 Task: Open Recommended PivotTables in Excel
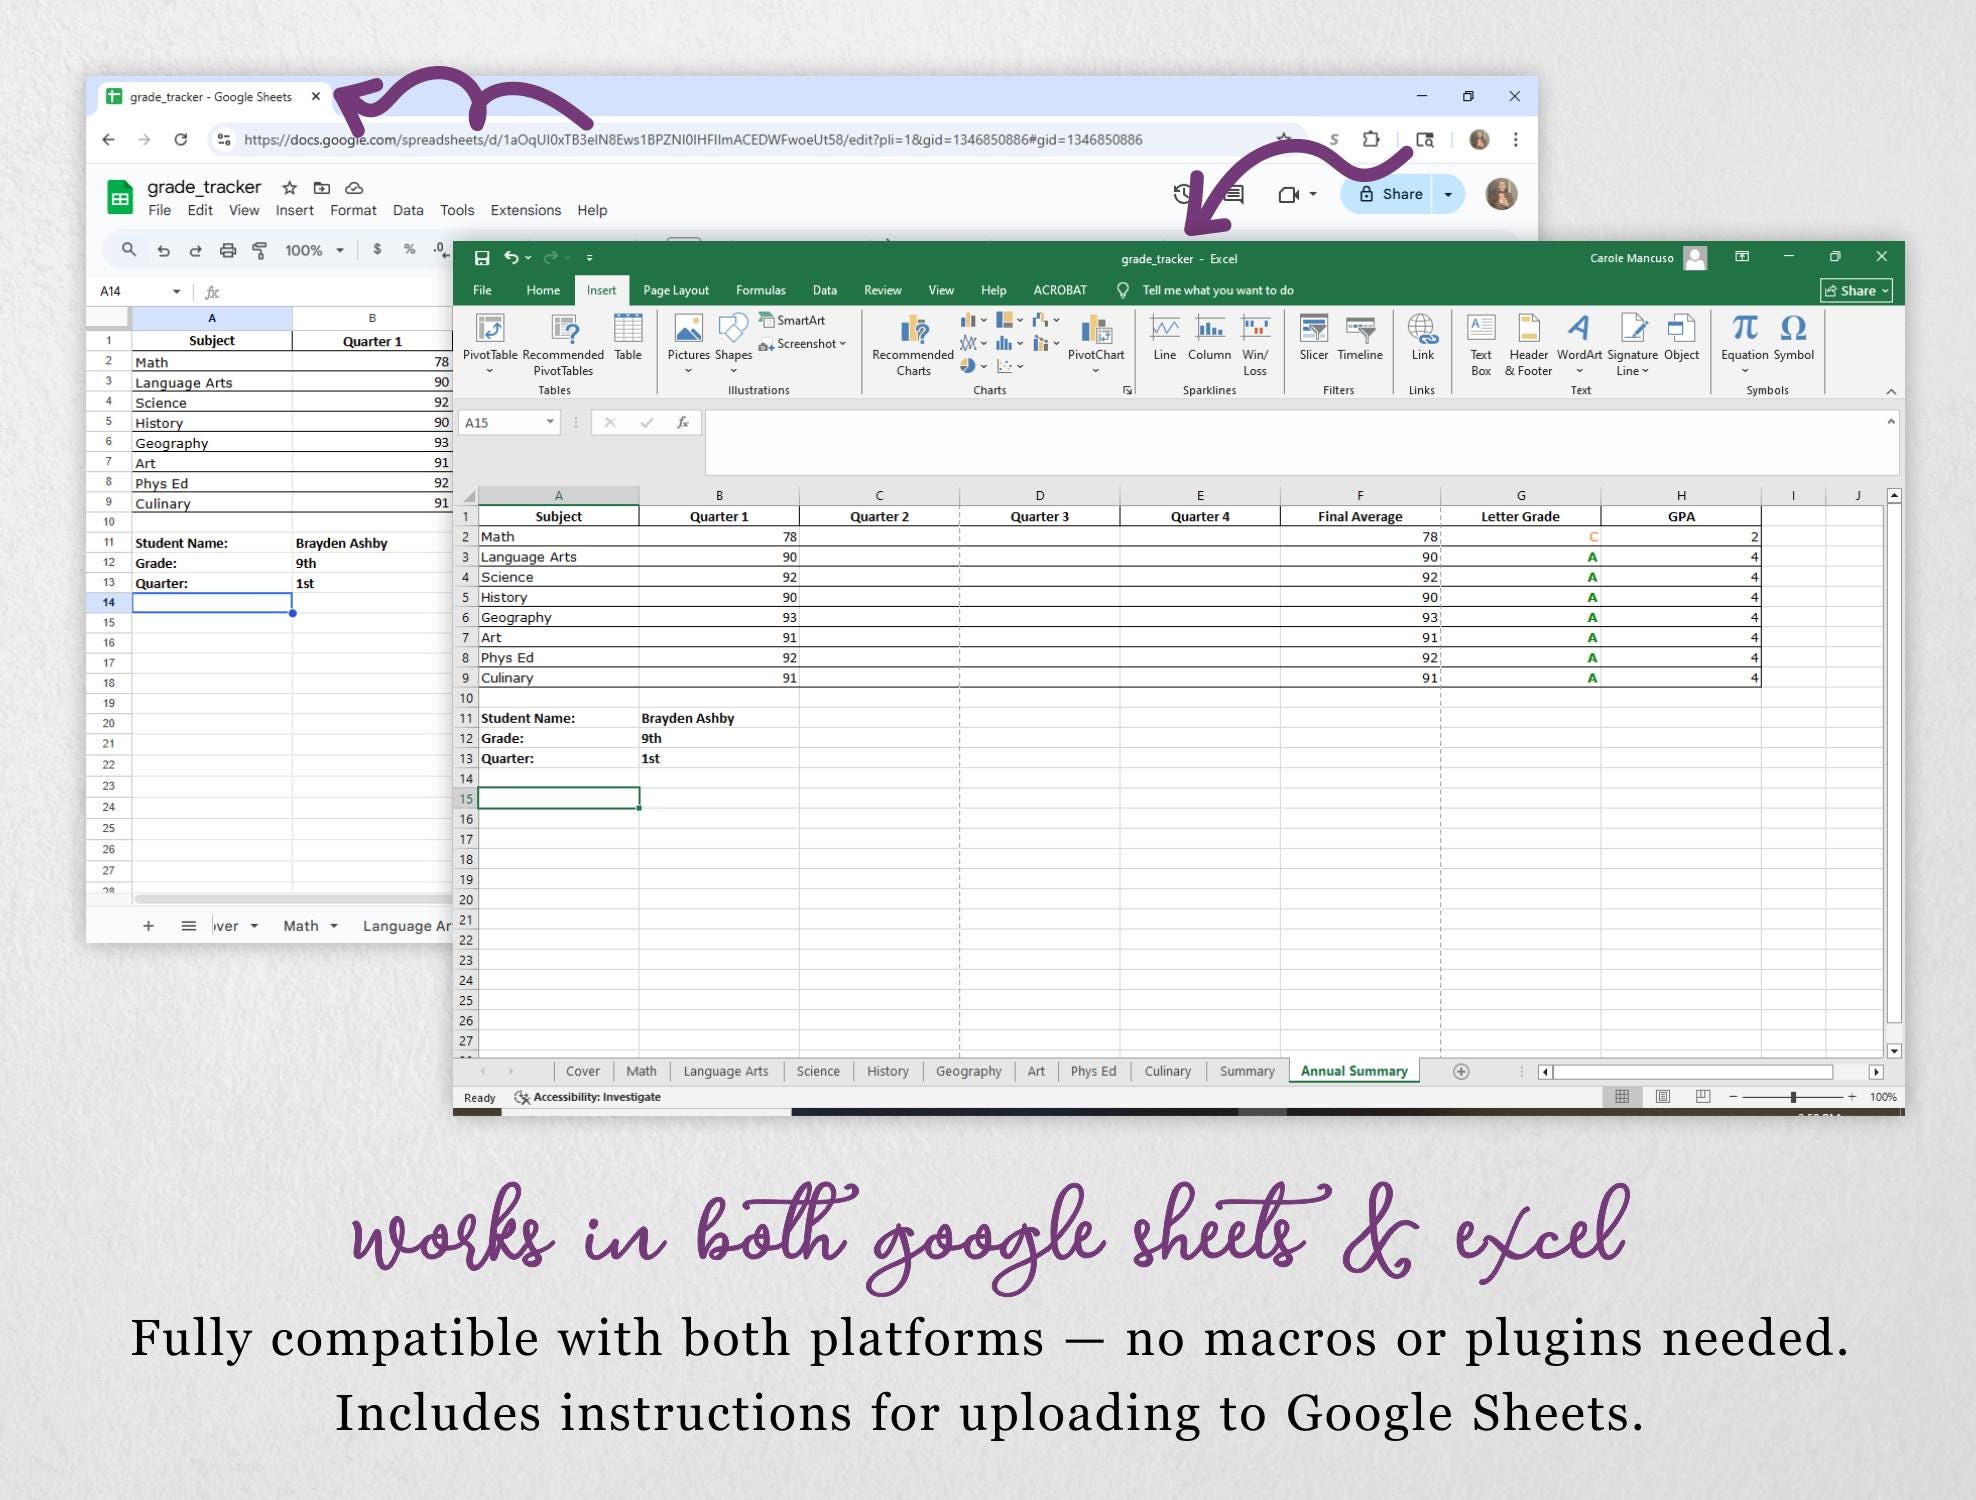(563, 343)
